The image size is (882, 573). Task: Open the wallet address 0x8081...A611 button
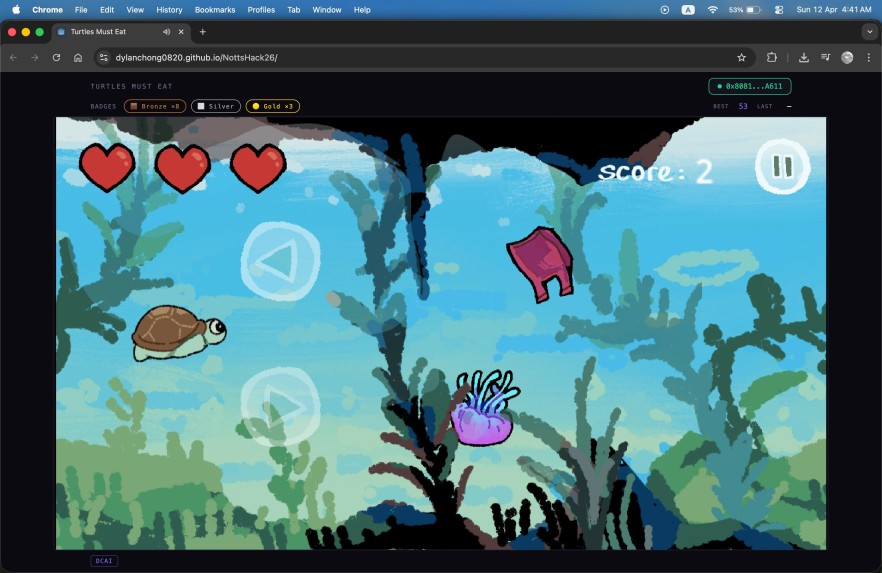point(749,87)
